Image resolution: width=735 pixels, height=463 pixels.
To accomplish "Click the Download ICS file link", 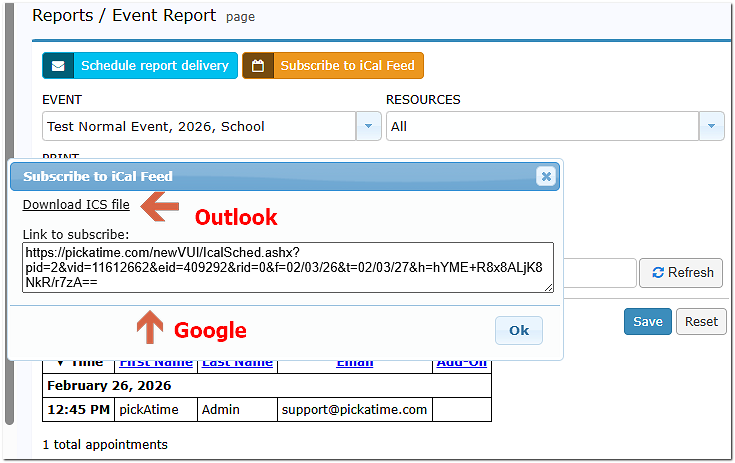I will coord(76,205).
